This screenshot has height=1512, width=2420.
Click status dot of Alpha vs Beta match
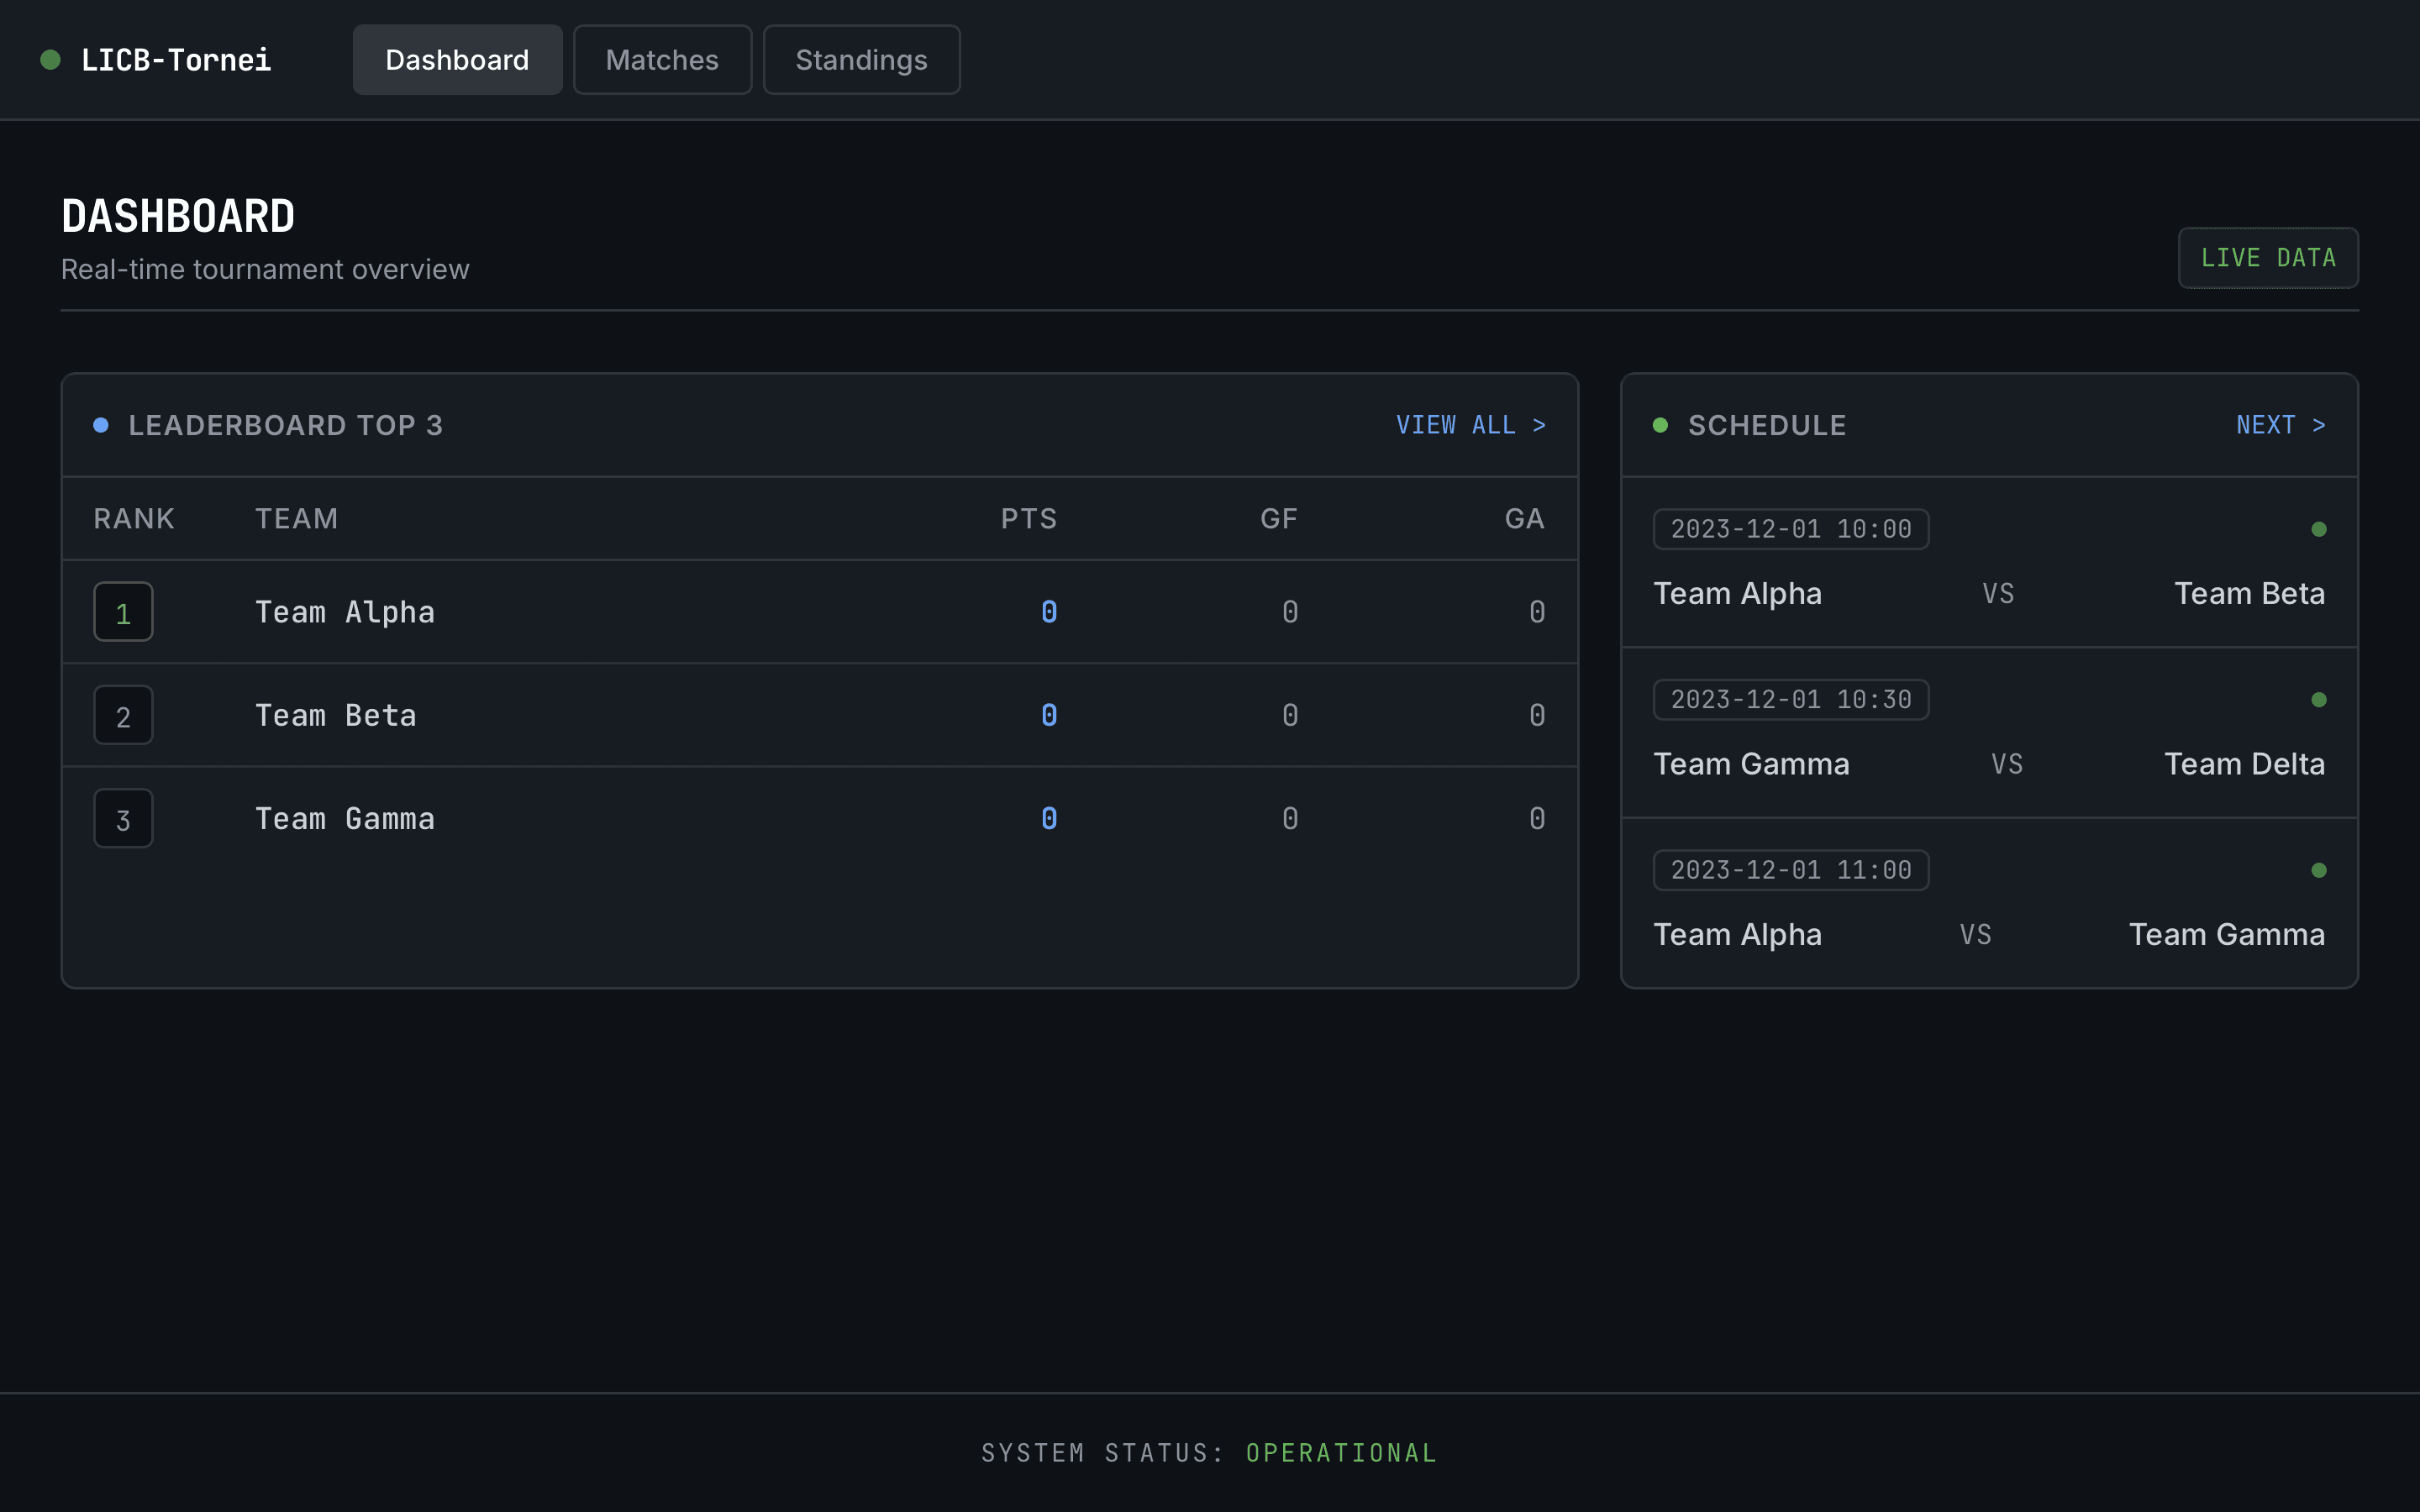pyautogui.click(x=2318, y=529)
